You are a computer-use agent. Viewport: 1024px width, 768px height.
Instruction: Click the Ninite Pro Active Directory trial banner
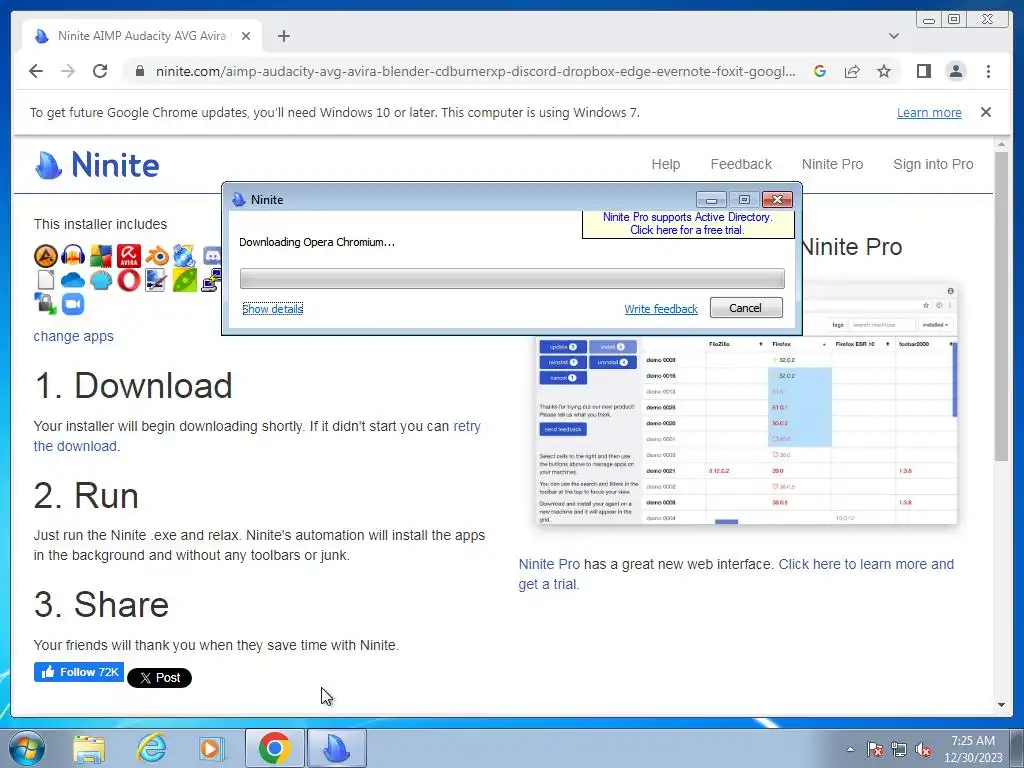pyautogui.click(x=687, y=223)
